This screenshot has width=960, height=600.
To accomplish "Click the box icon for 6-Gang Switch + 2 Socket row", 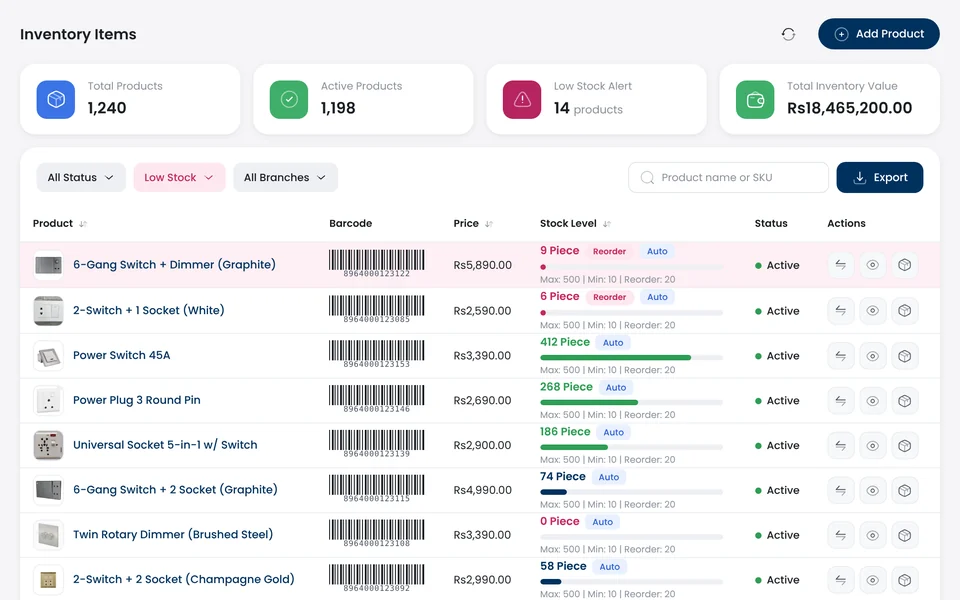I will 904,490.
